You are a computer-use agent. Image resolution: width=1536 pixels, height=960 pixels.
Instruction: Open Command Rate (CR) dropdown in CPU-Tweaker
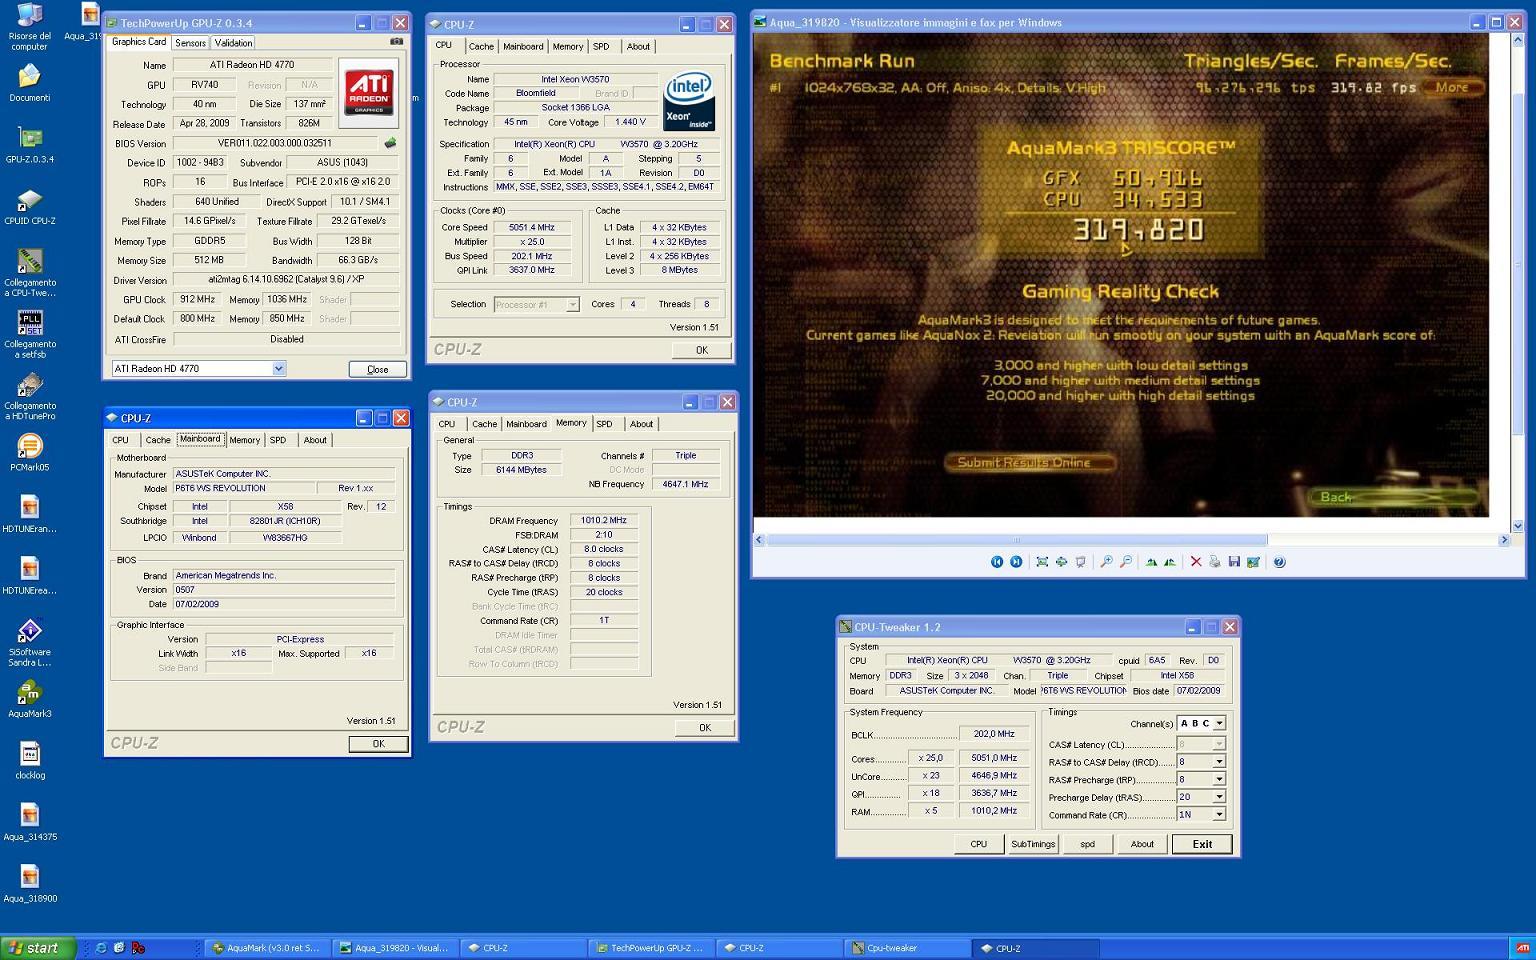click(x=1219, y=815)
